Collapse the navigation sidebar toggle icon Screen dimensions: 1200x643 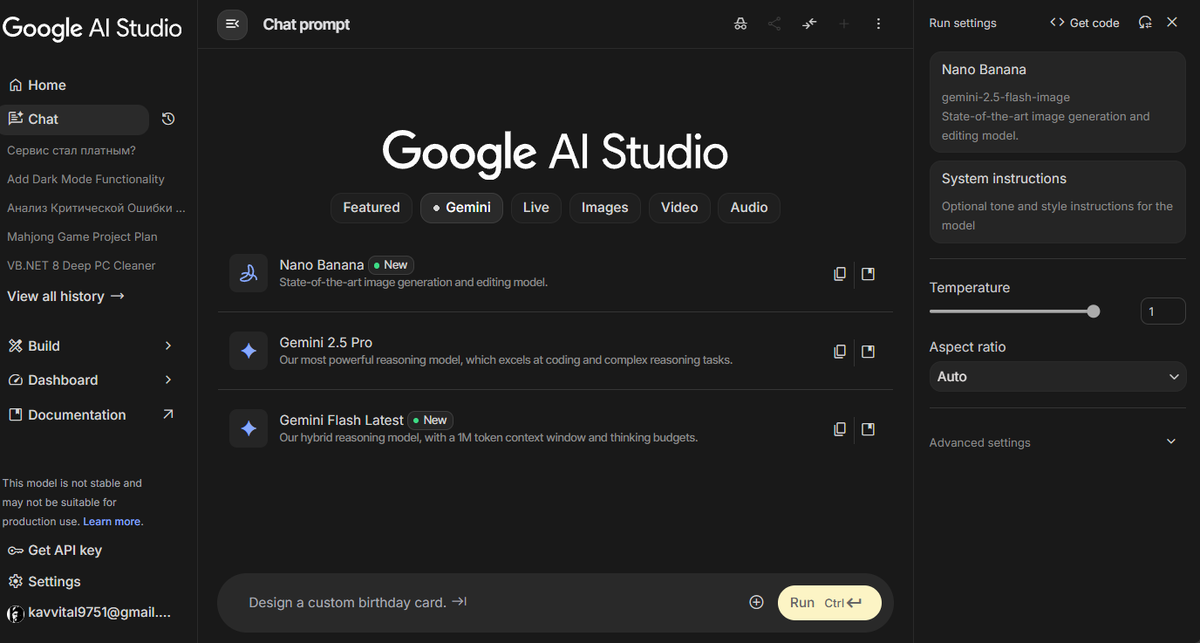(x=232, y=24)
